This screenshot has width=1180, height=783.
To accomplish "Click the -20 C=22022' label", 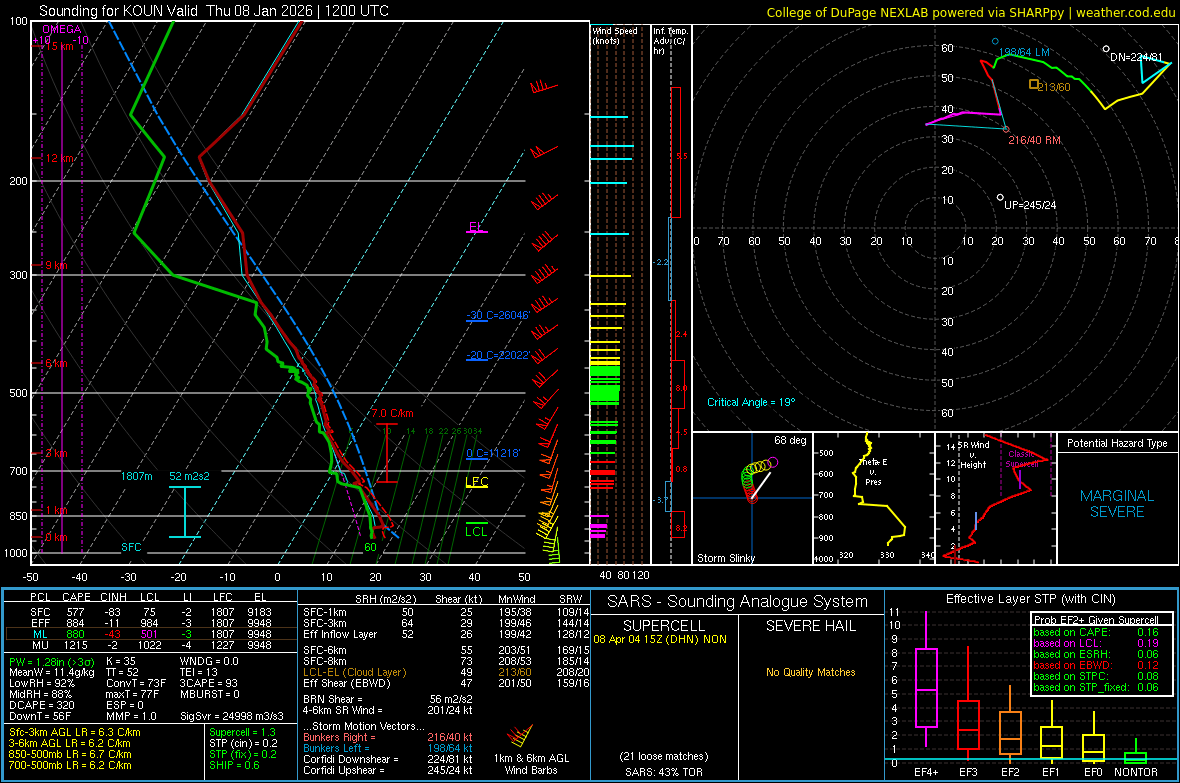I will [x=497, y=355].
